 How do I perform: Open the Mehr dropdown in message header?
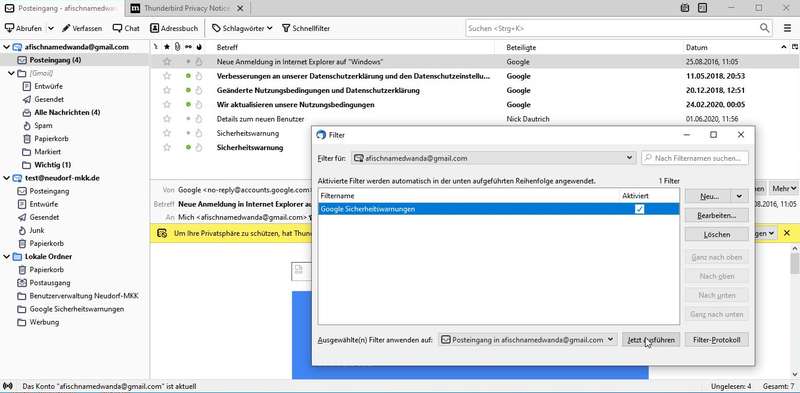point(784,189)
